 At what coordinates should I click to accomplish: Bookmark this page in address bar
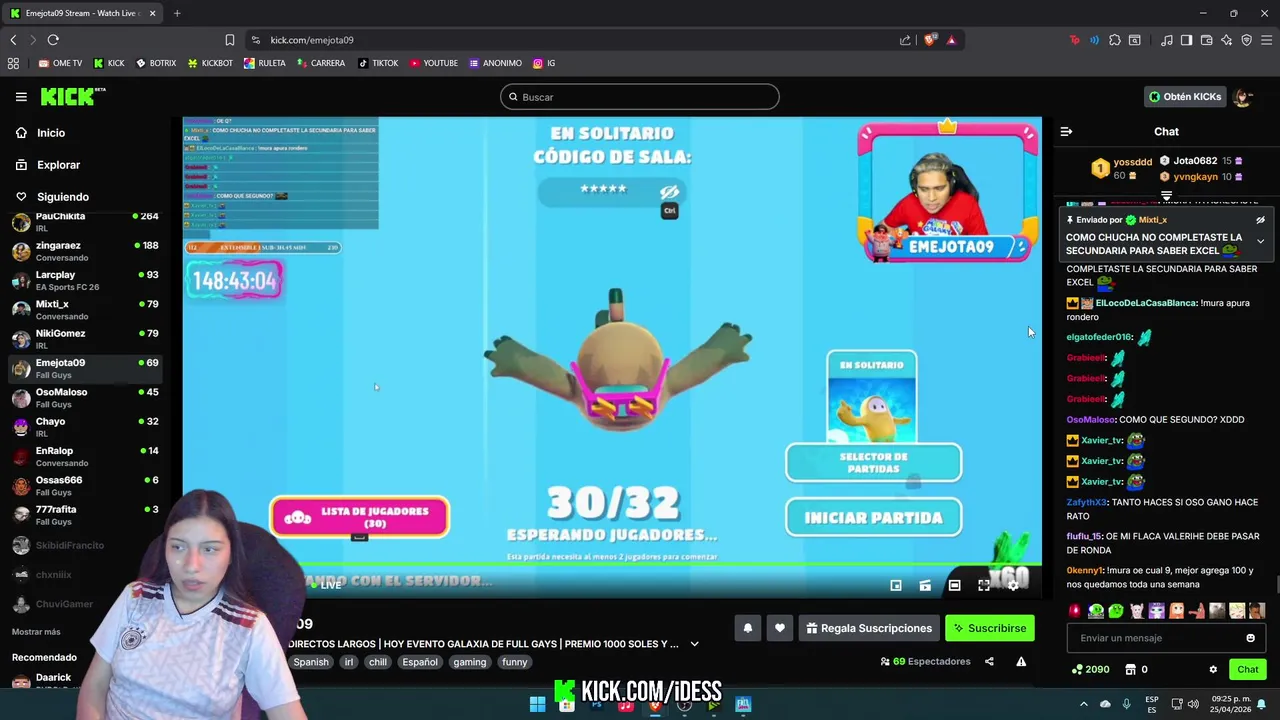point(230,40)
